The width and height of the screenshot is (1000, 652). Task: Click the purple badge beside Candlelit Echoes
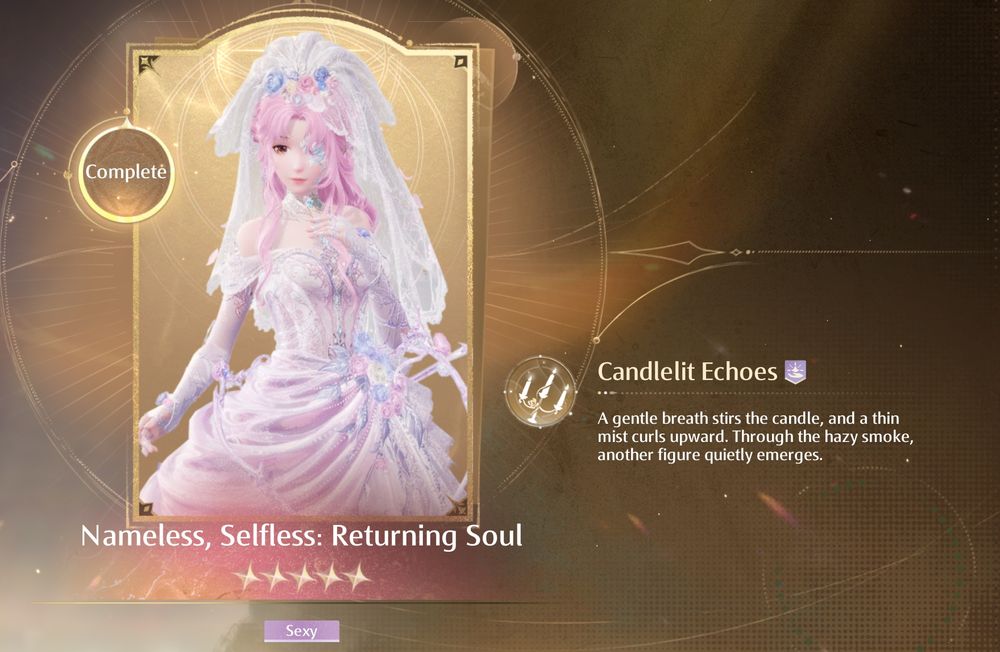(x=795, y=371)
